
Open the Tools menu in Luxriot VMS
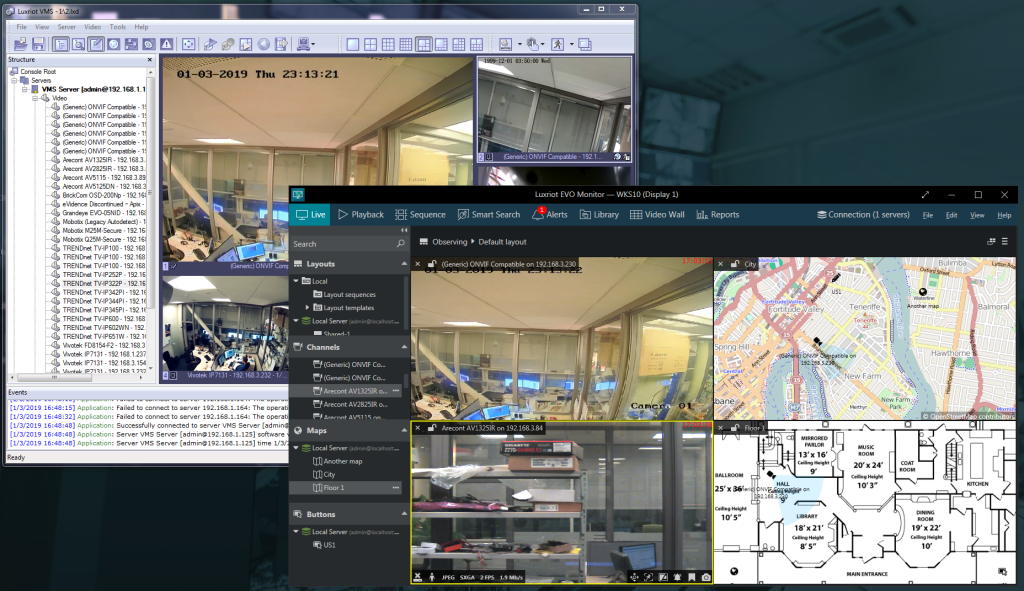click(x=118, y=27)
